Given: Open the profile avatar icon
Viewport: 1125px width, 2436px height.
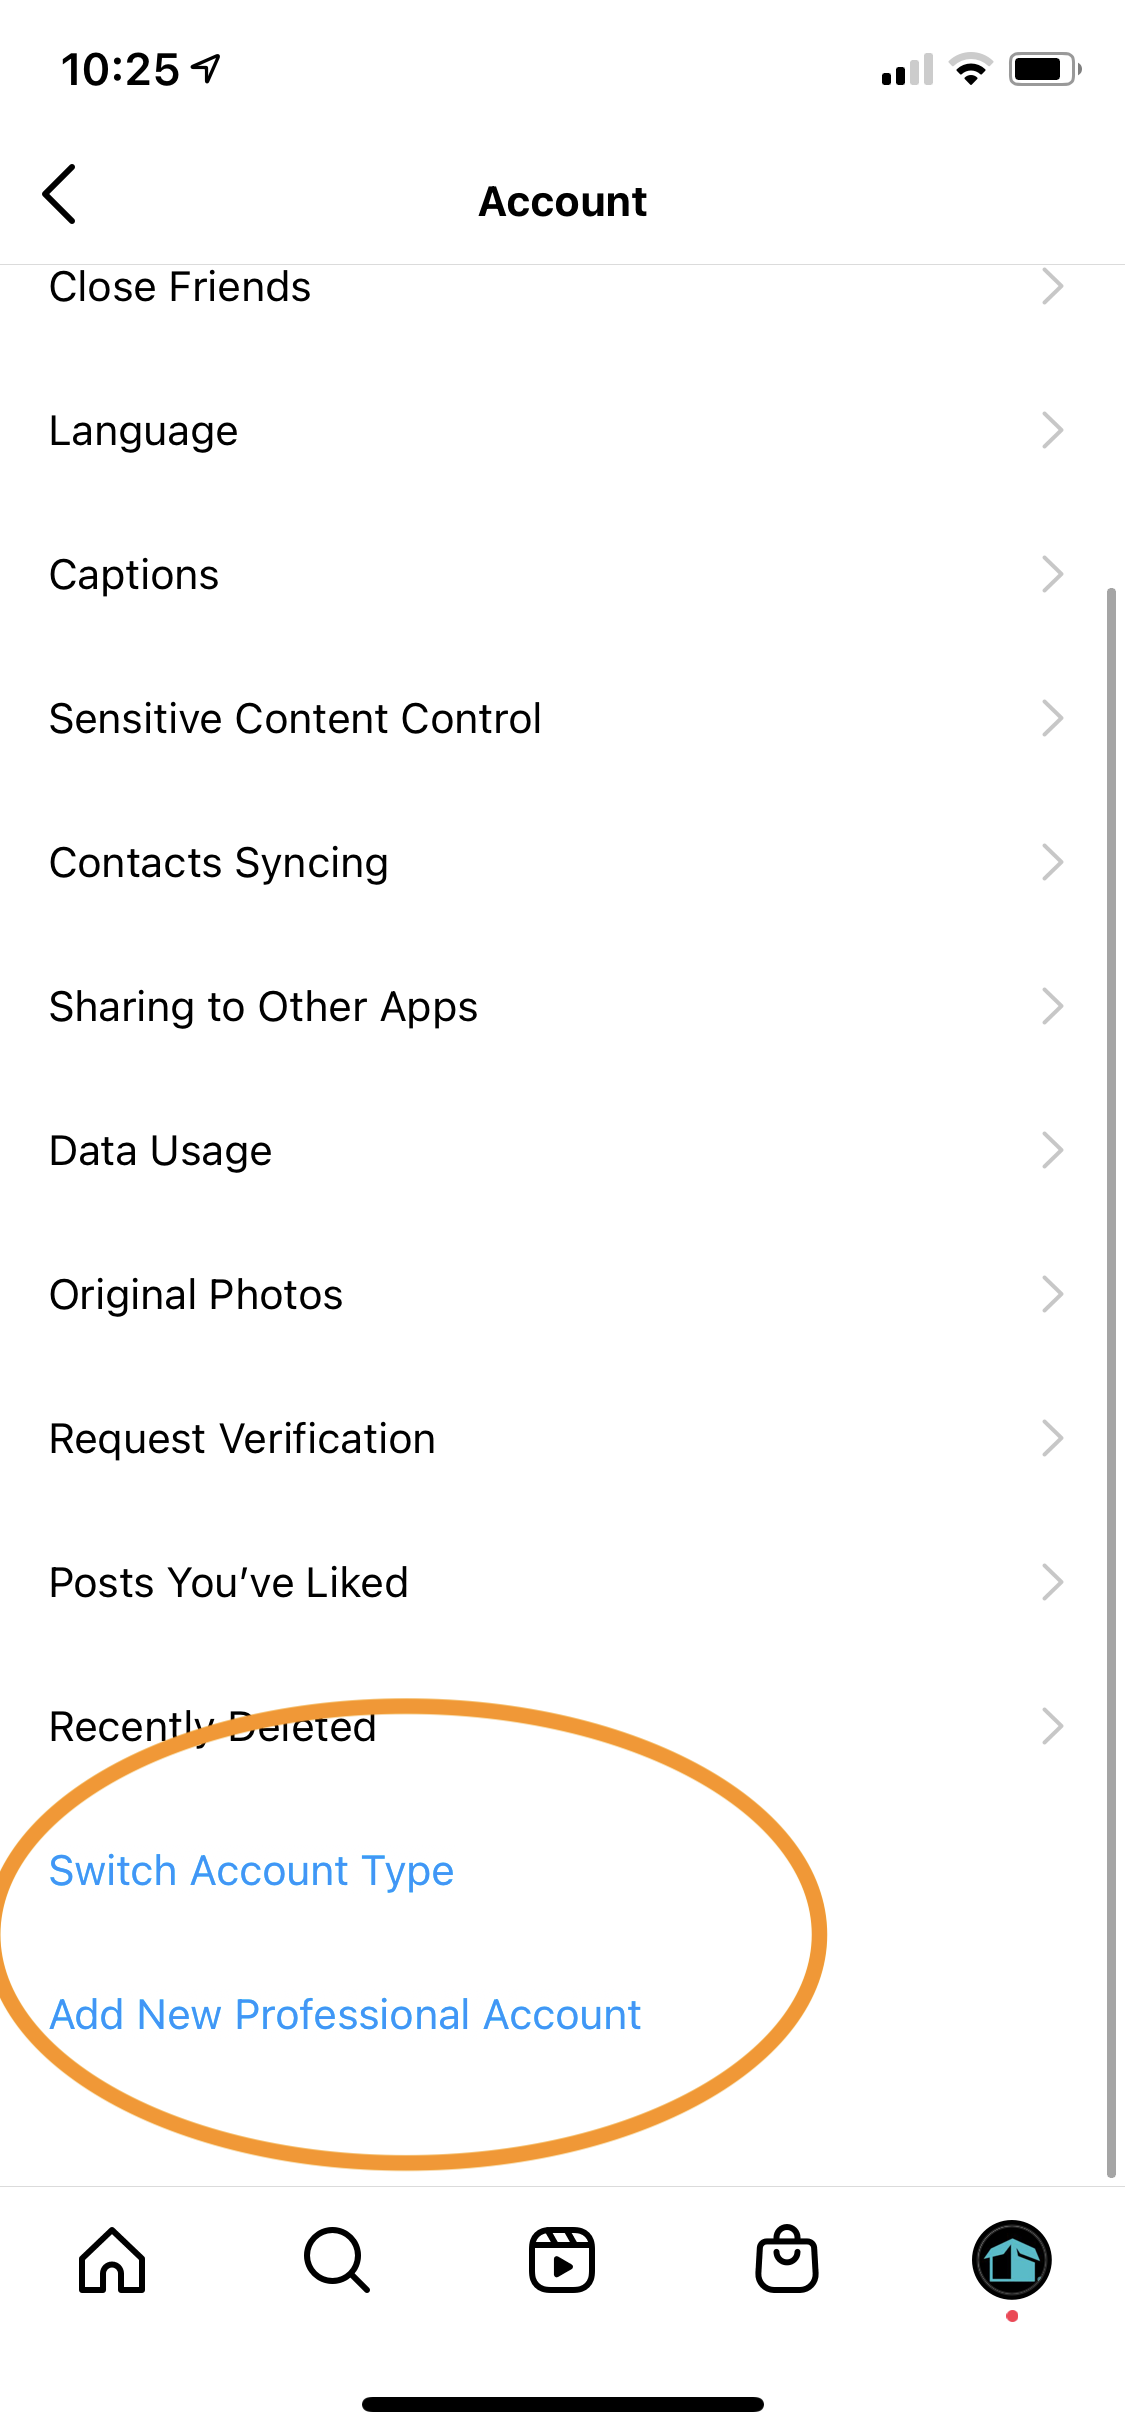Looking at the screenshot, I should (x=1012, y=2260).
